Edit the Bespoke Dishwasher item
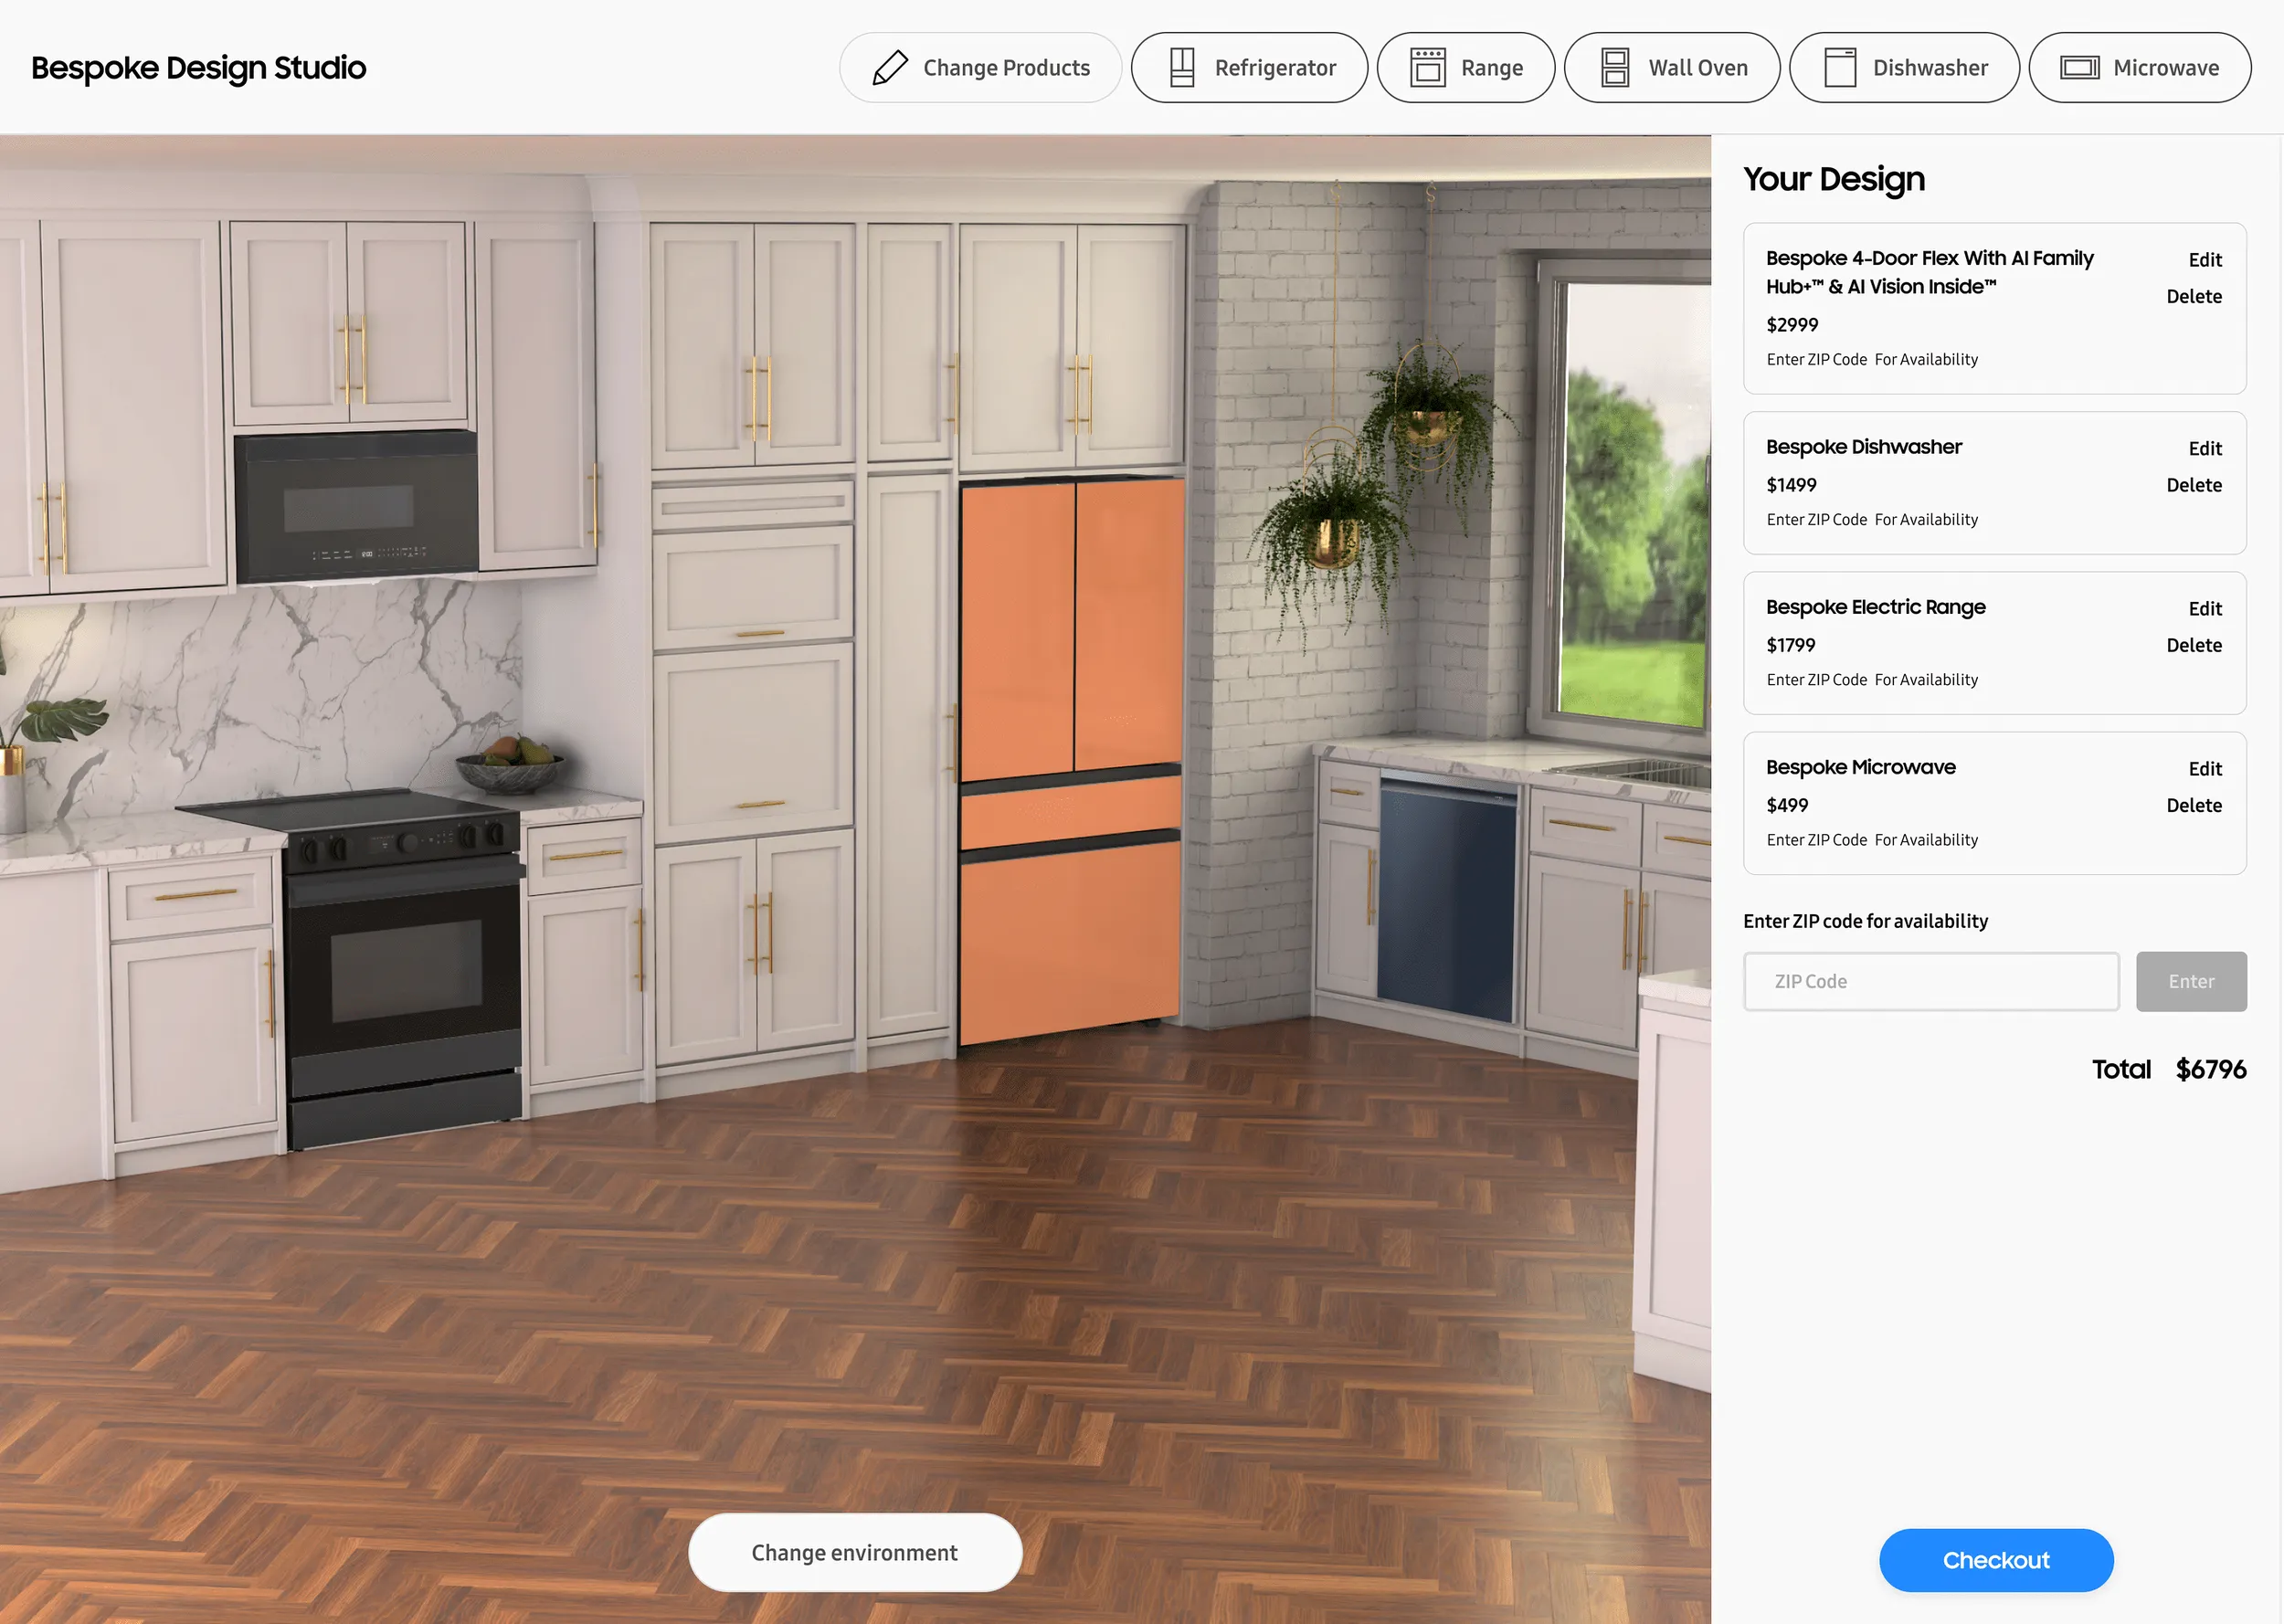Screen dimensions: 2284x1624 2205,449
